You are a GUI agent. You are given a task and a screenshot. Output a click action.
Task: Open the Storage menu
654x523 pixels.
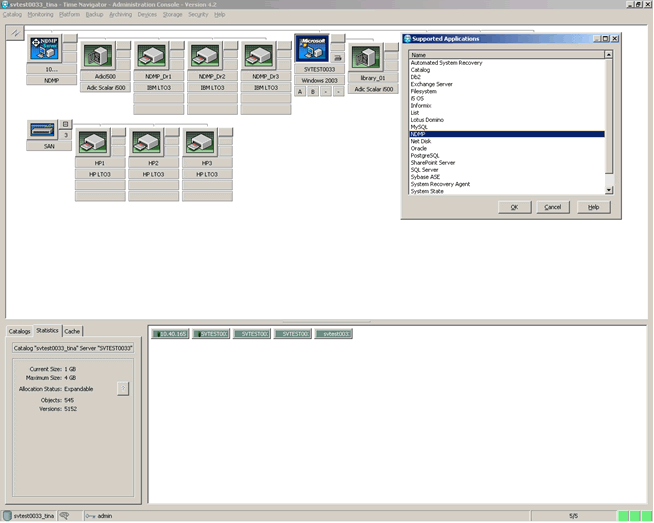172,15
